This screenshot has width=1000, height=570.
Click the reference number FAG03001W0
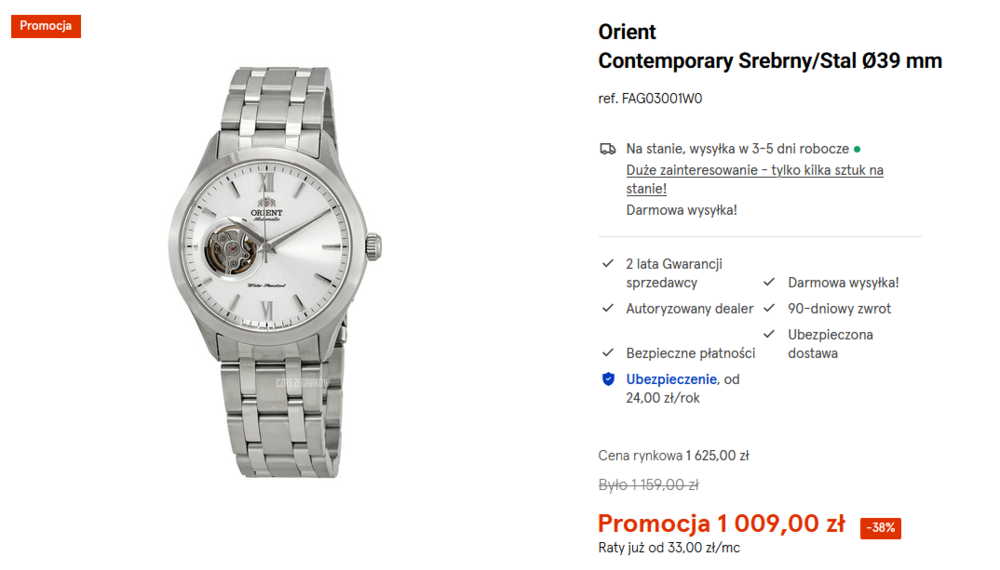pos(650,99)
